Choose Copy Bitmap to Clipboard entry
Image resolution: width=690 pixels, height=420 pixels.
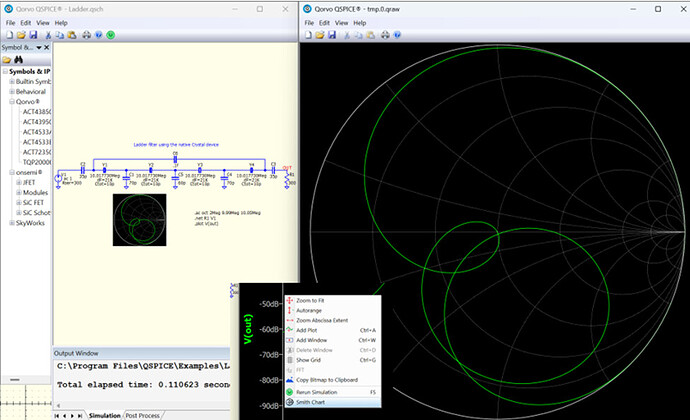(333, 380)
